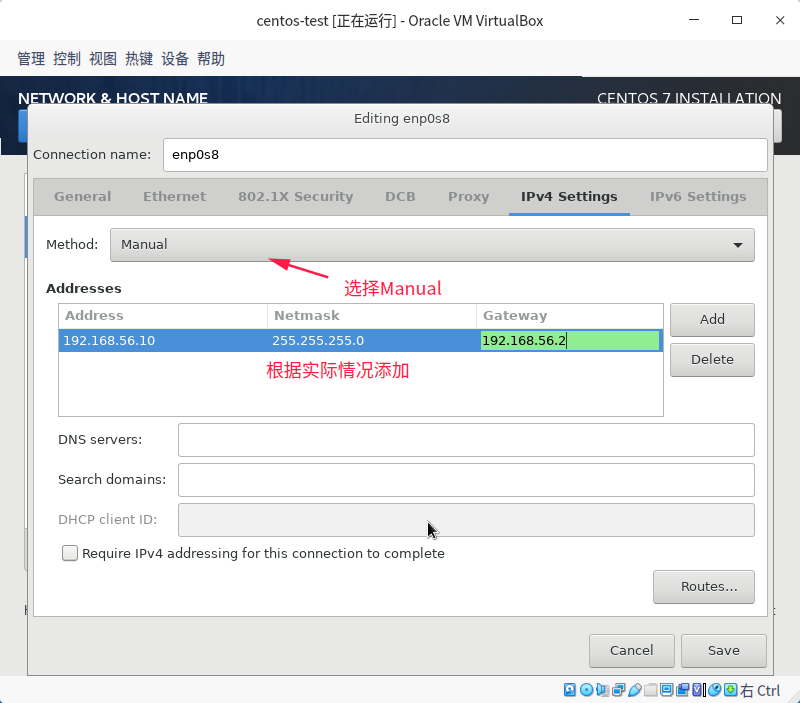The width and height of the screenshot is (800, 703).
Task: Click the right Ctrl host key label
Action: [x=760, y=690]
